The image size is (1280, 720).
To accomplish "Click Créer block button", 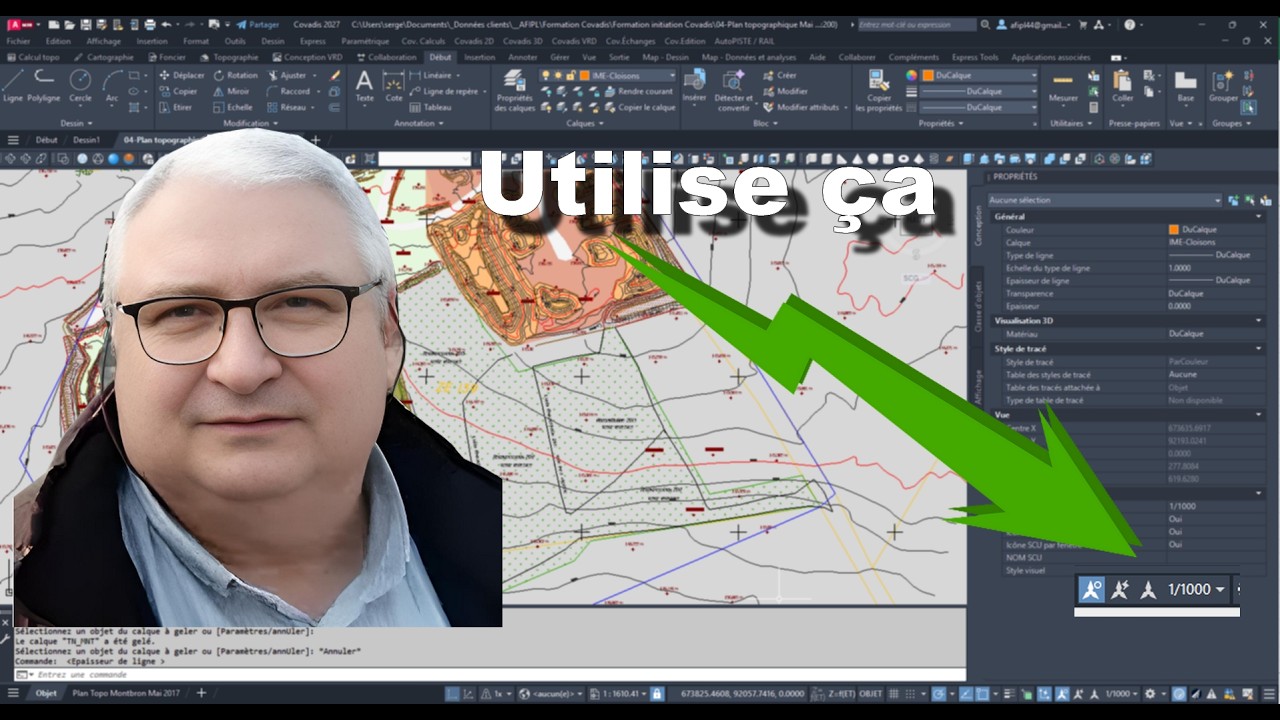I will (781, 75).
